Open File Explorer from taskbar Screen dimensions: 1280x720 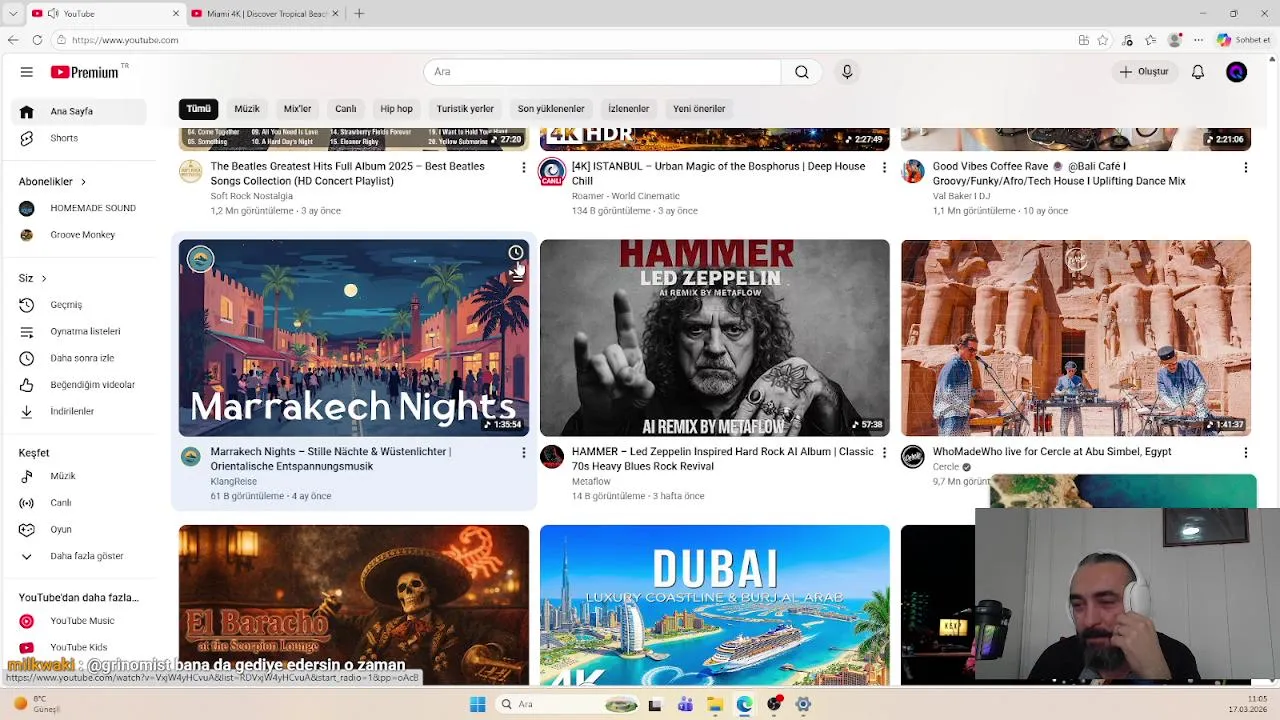[715, 705]
